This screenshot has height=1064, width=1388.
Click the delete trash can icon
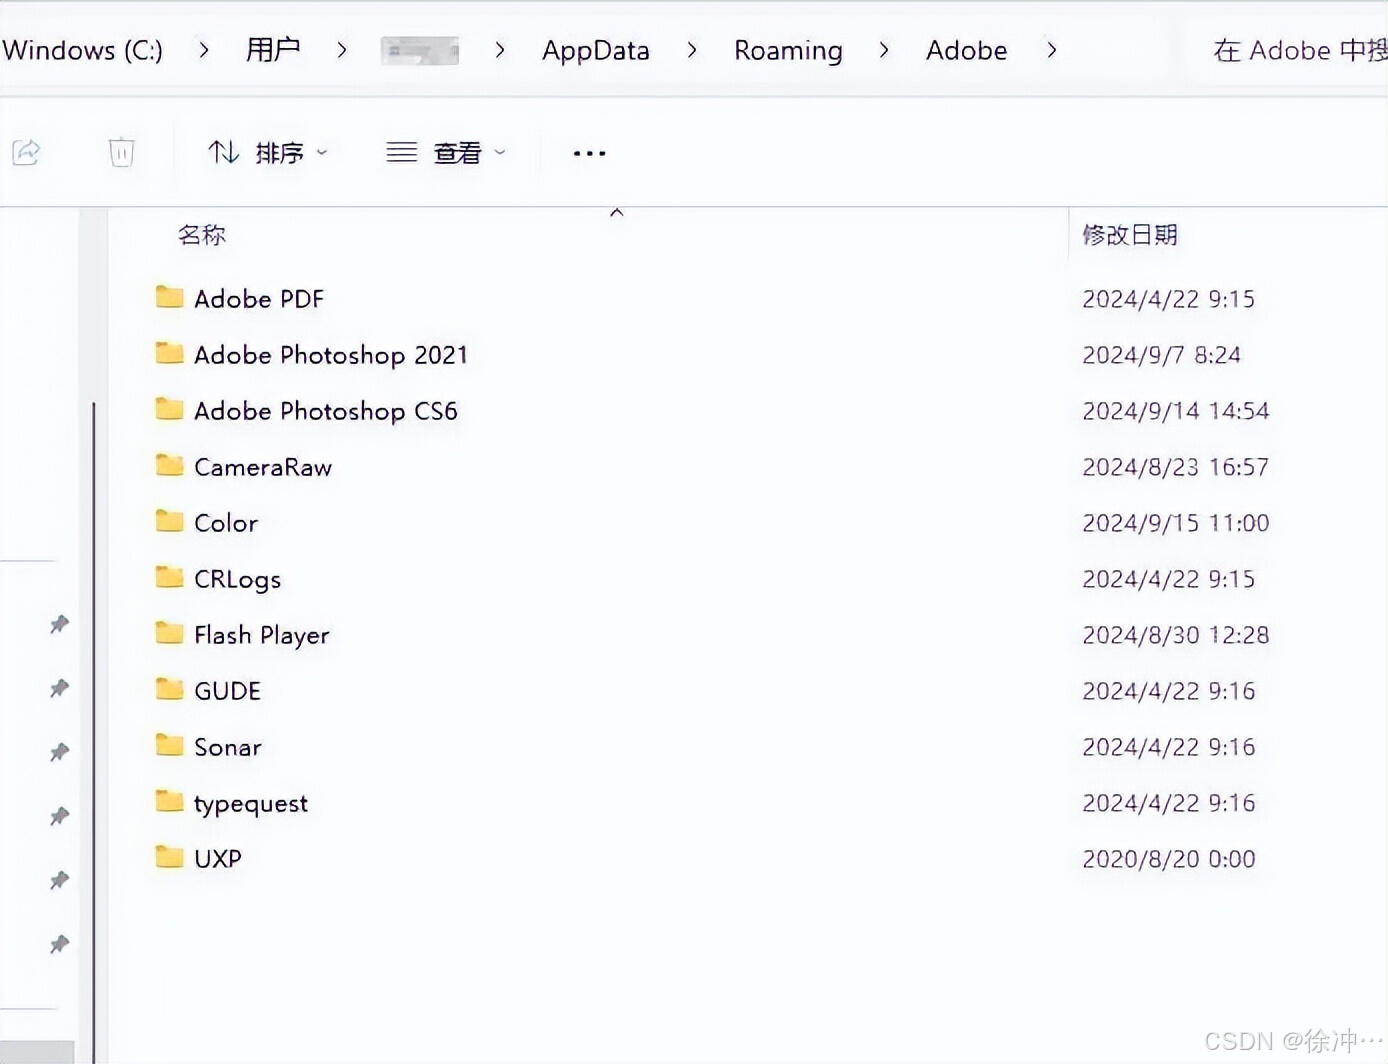coord(121,152)
